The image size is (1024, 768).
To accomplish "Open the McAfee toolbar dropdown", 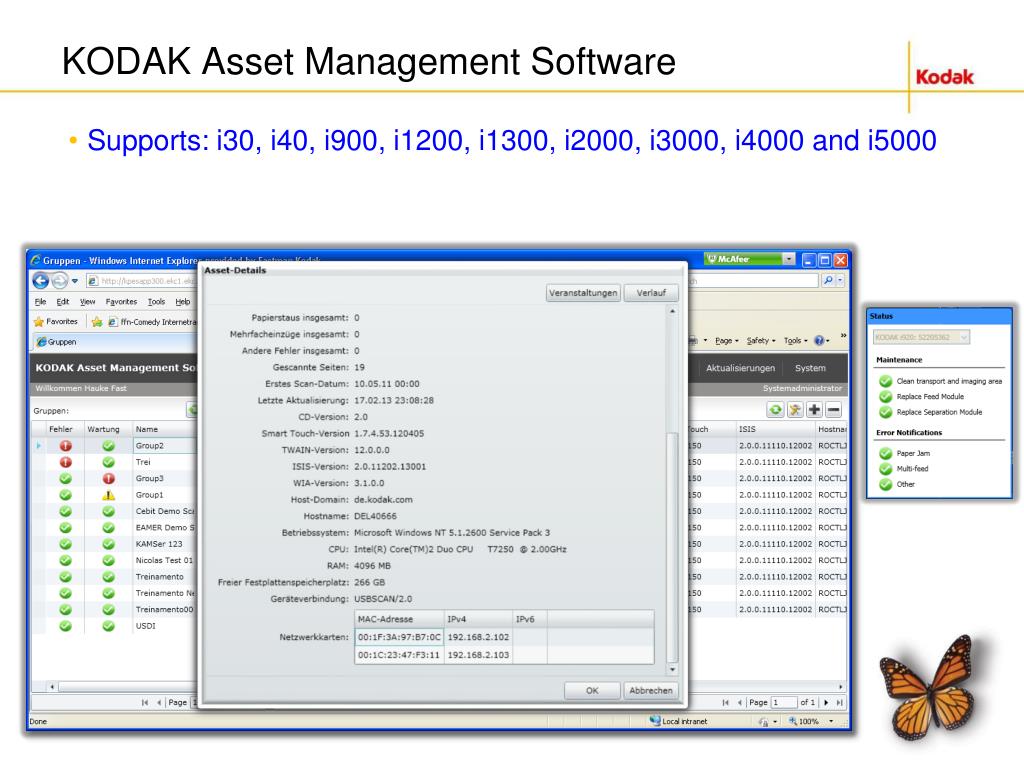I will coord(789,259).
